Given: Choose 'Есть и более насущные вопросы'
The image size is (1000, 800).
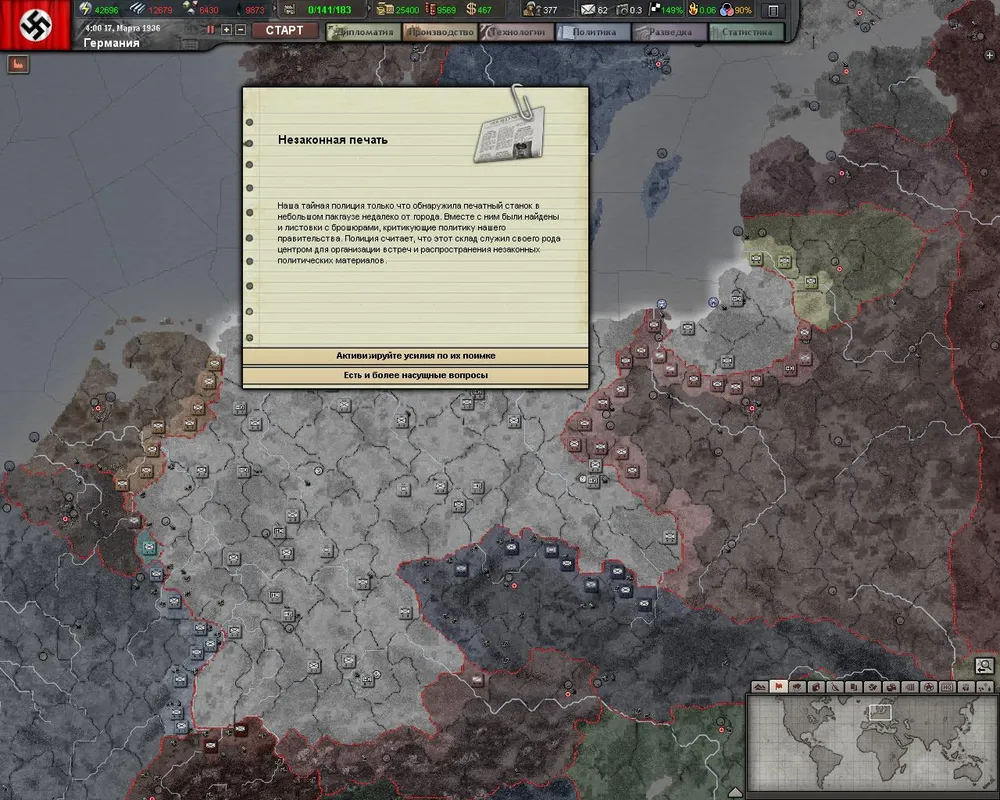Looking at the screenshot, I should 415,376.
